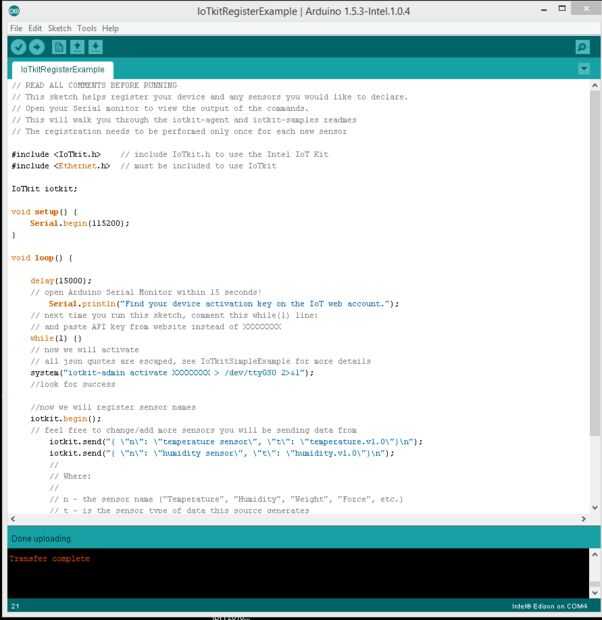The width and height of the screenshot is (602, 620).
Task: Click the '//look for success' comment
Action: 73,384
